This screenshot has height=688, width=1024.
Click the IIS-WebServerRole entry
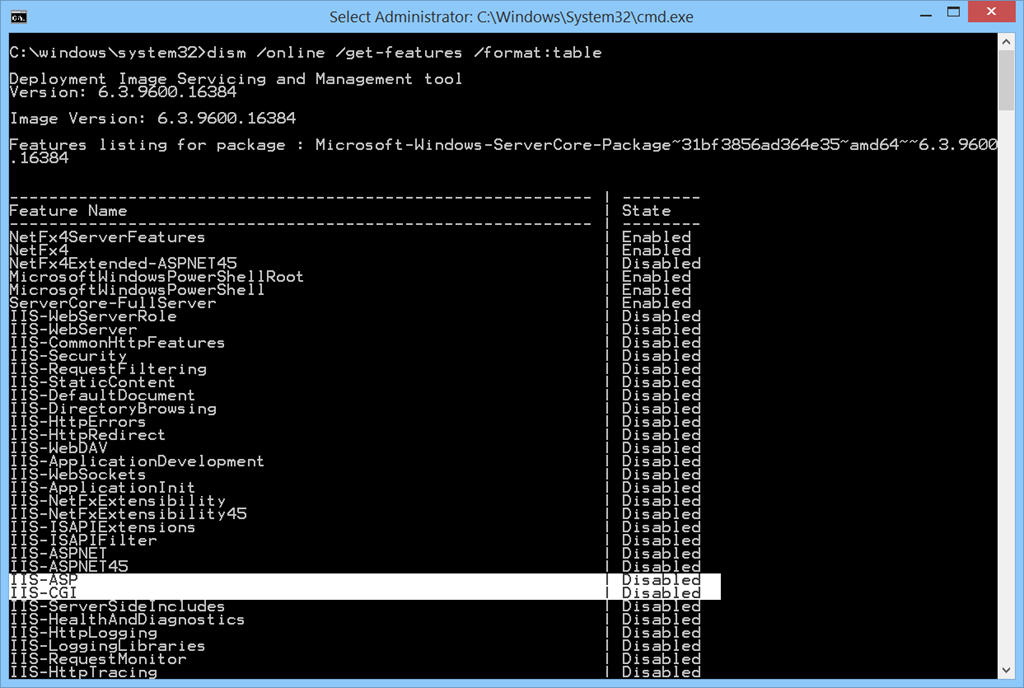[x=92, y=316]
